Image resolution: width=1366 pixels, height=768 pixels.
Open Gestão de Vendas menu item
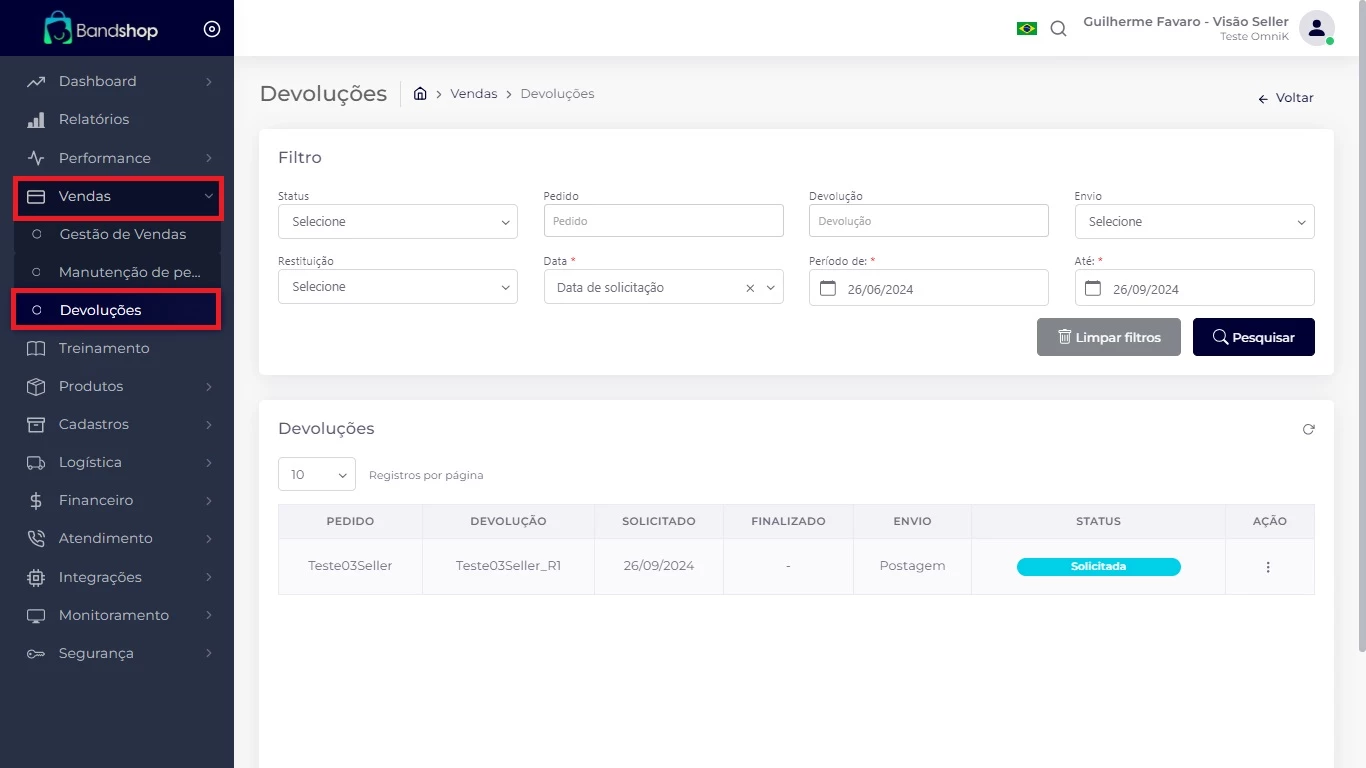click(123, 234)
